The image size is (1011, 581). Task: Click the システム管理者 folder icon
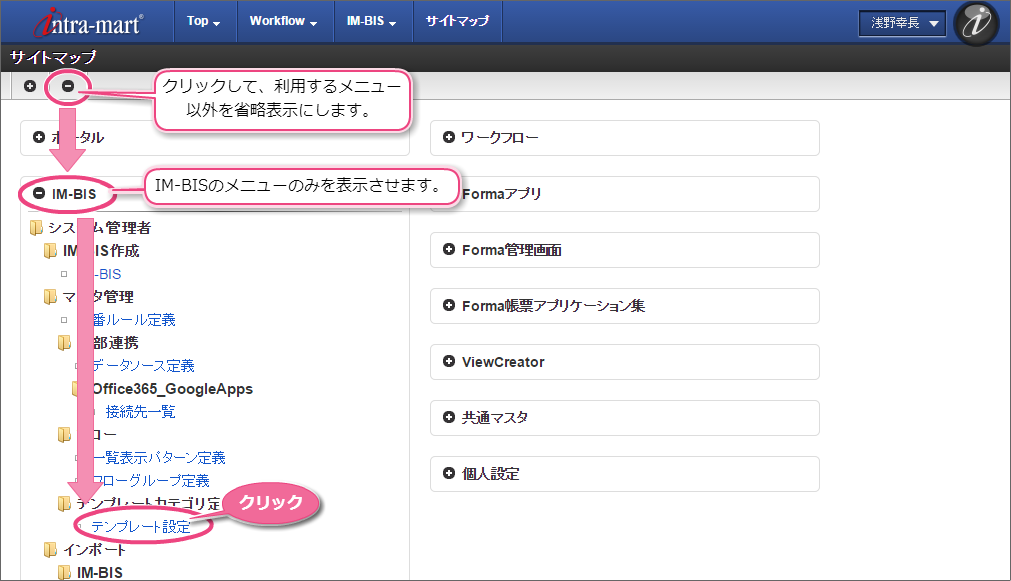click(x=36, y=228)
